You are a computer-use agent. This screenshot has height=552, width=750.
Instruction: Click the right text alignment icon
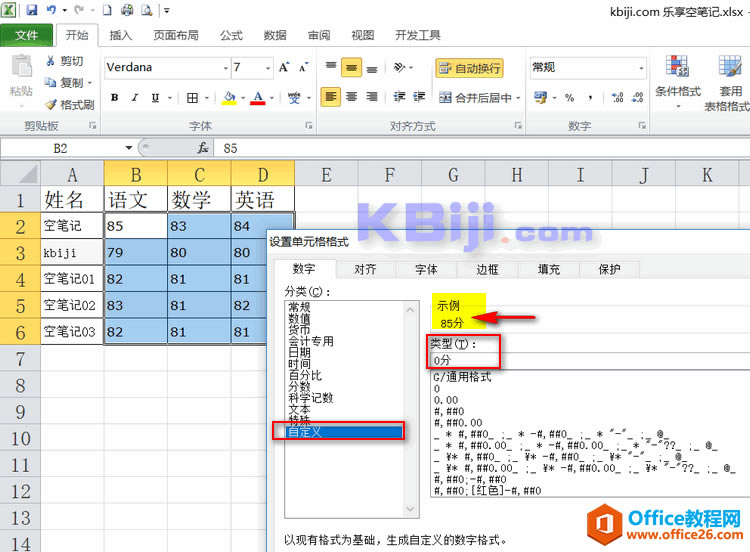point(372,97)
